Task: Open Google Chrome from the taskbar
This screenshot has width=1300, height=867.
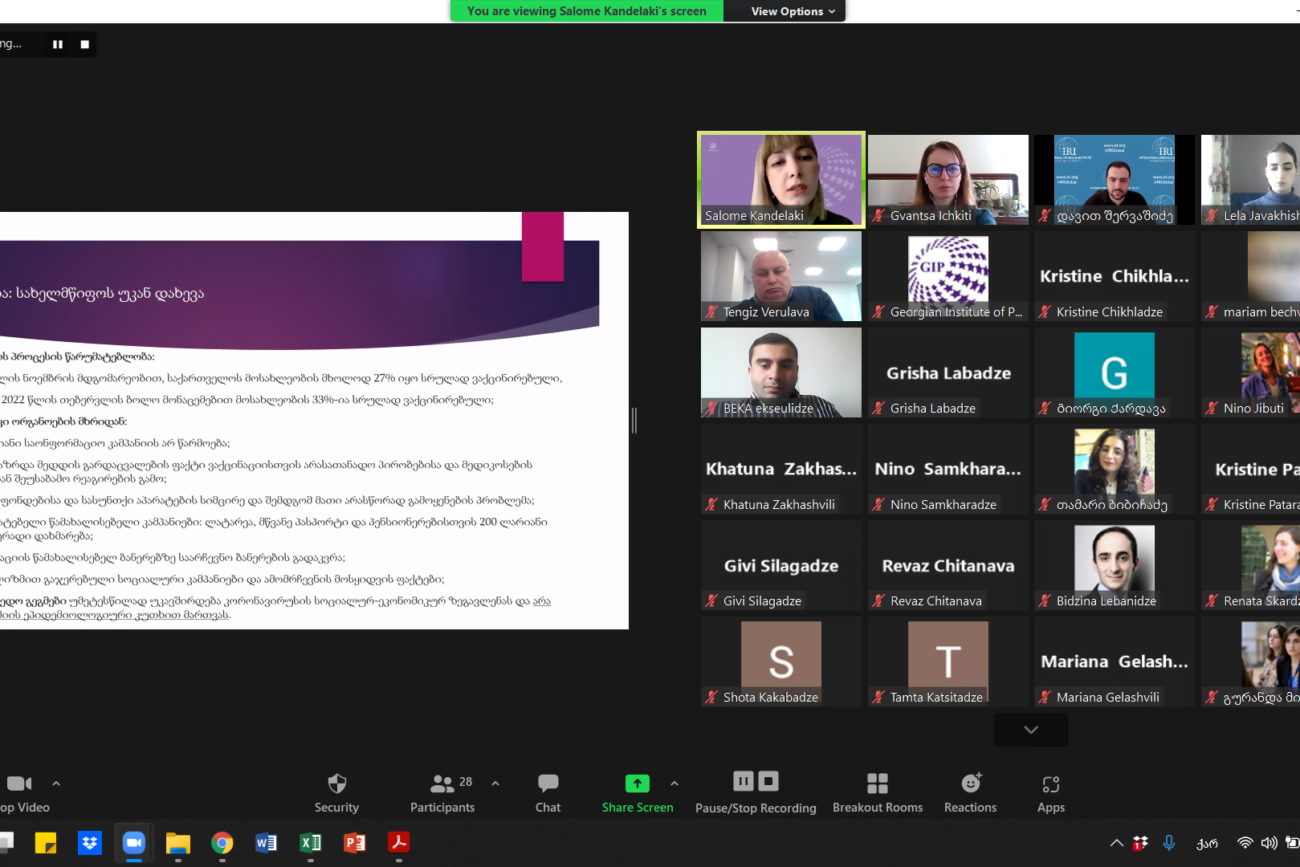Action: point(222,843)
